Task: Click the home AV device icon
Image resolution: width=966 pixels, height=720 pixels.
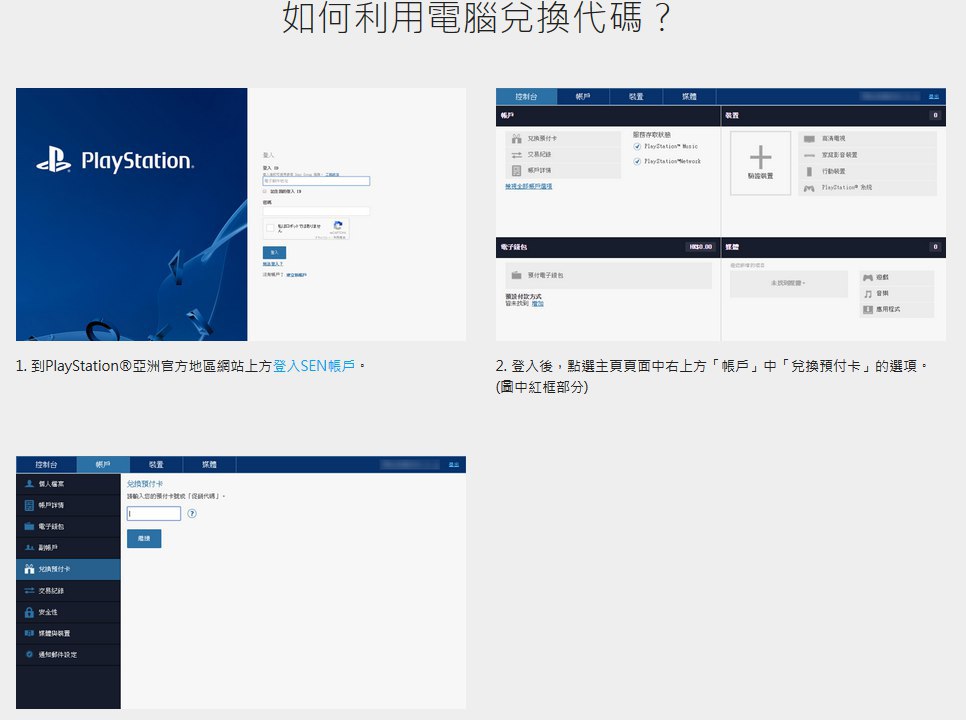Action: point(809,155)
